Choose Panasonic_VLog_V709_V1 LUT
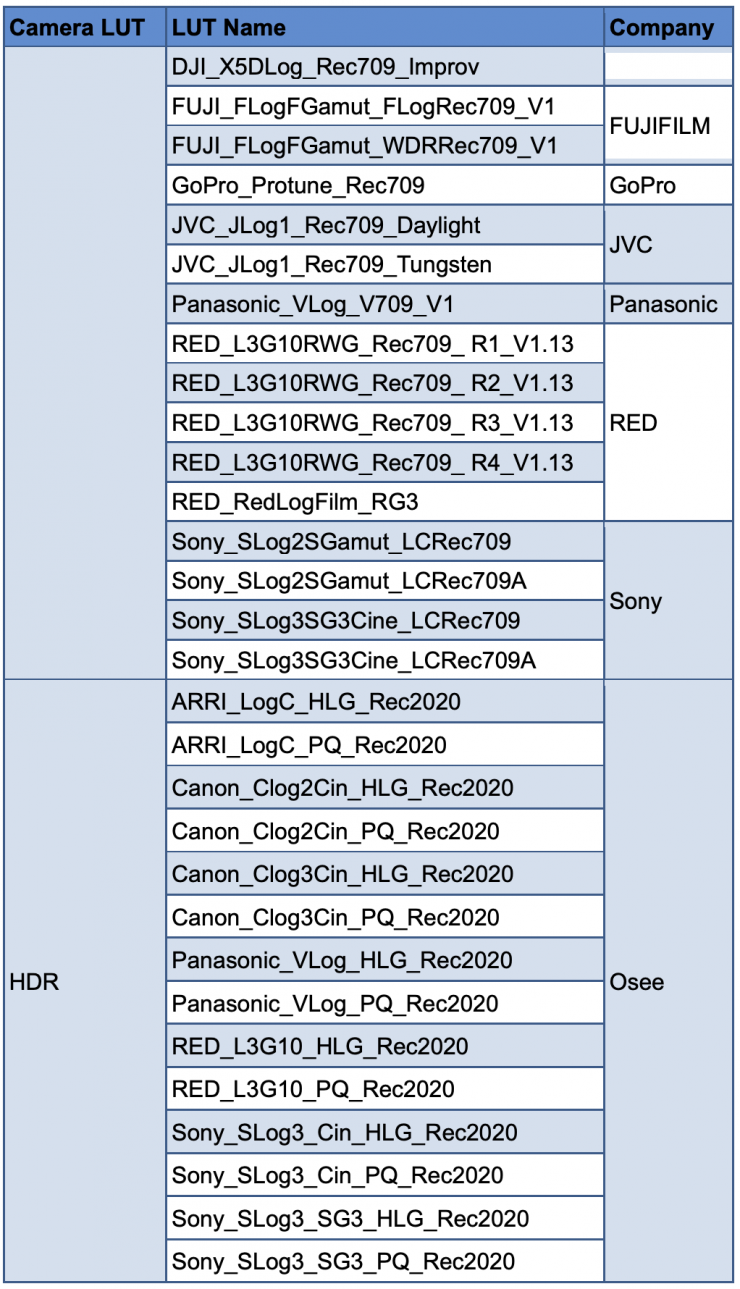Screen dimensions: 740x1289 click(x=313, y=304)
